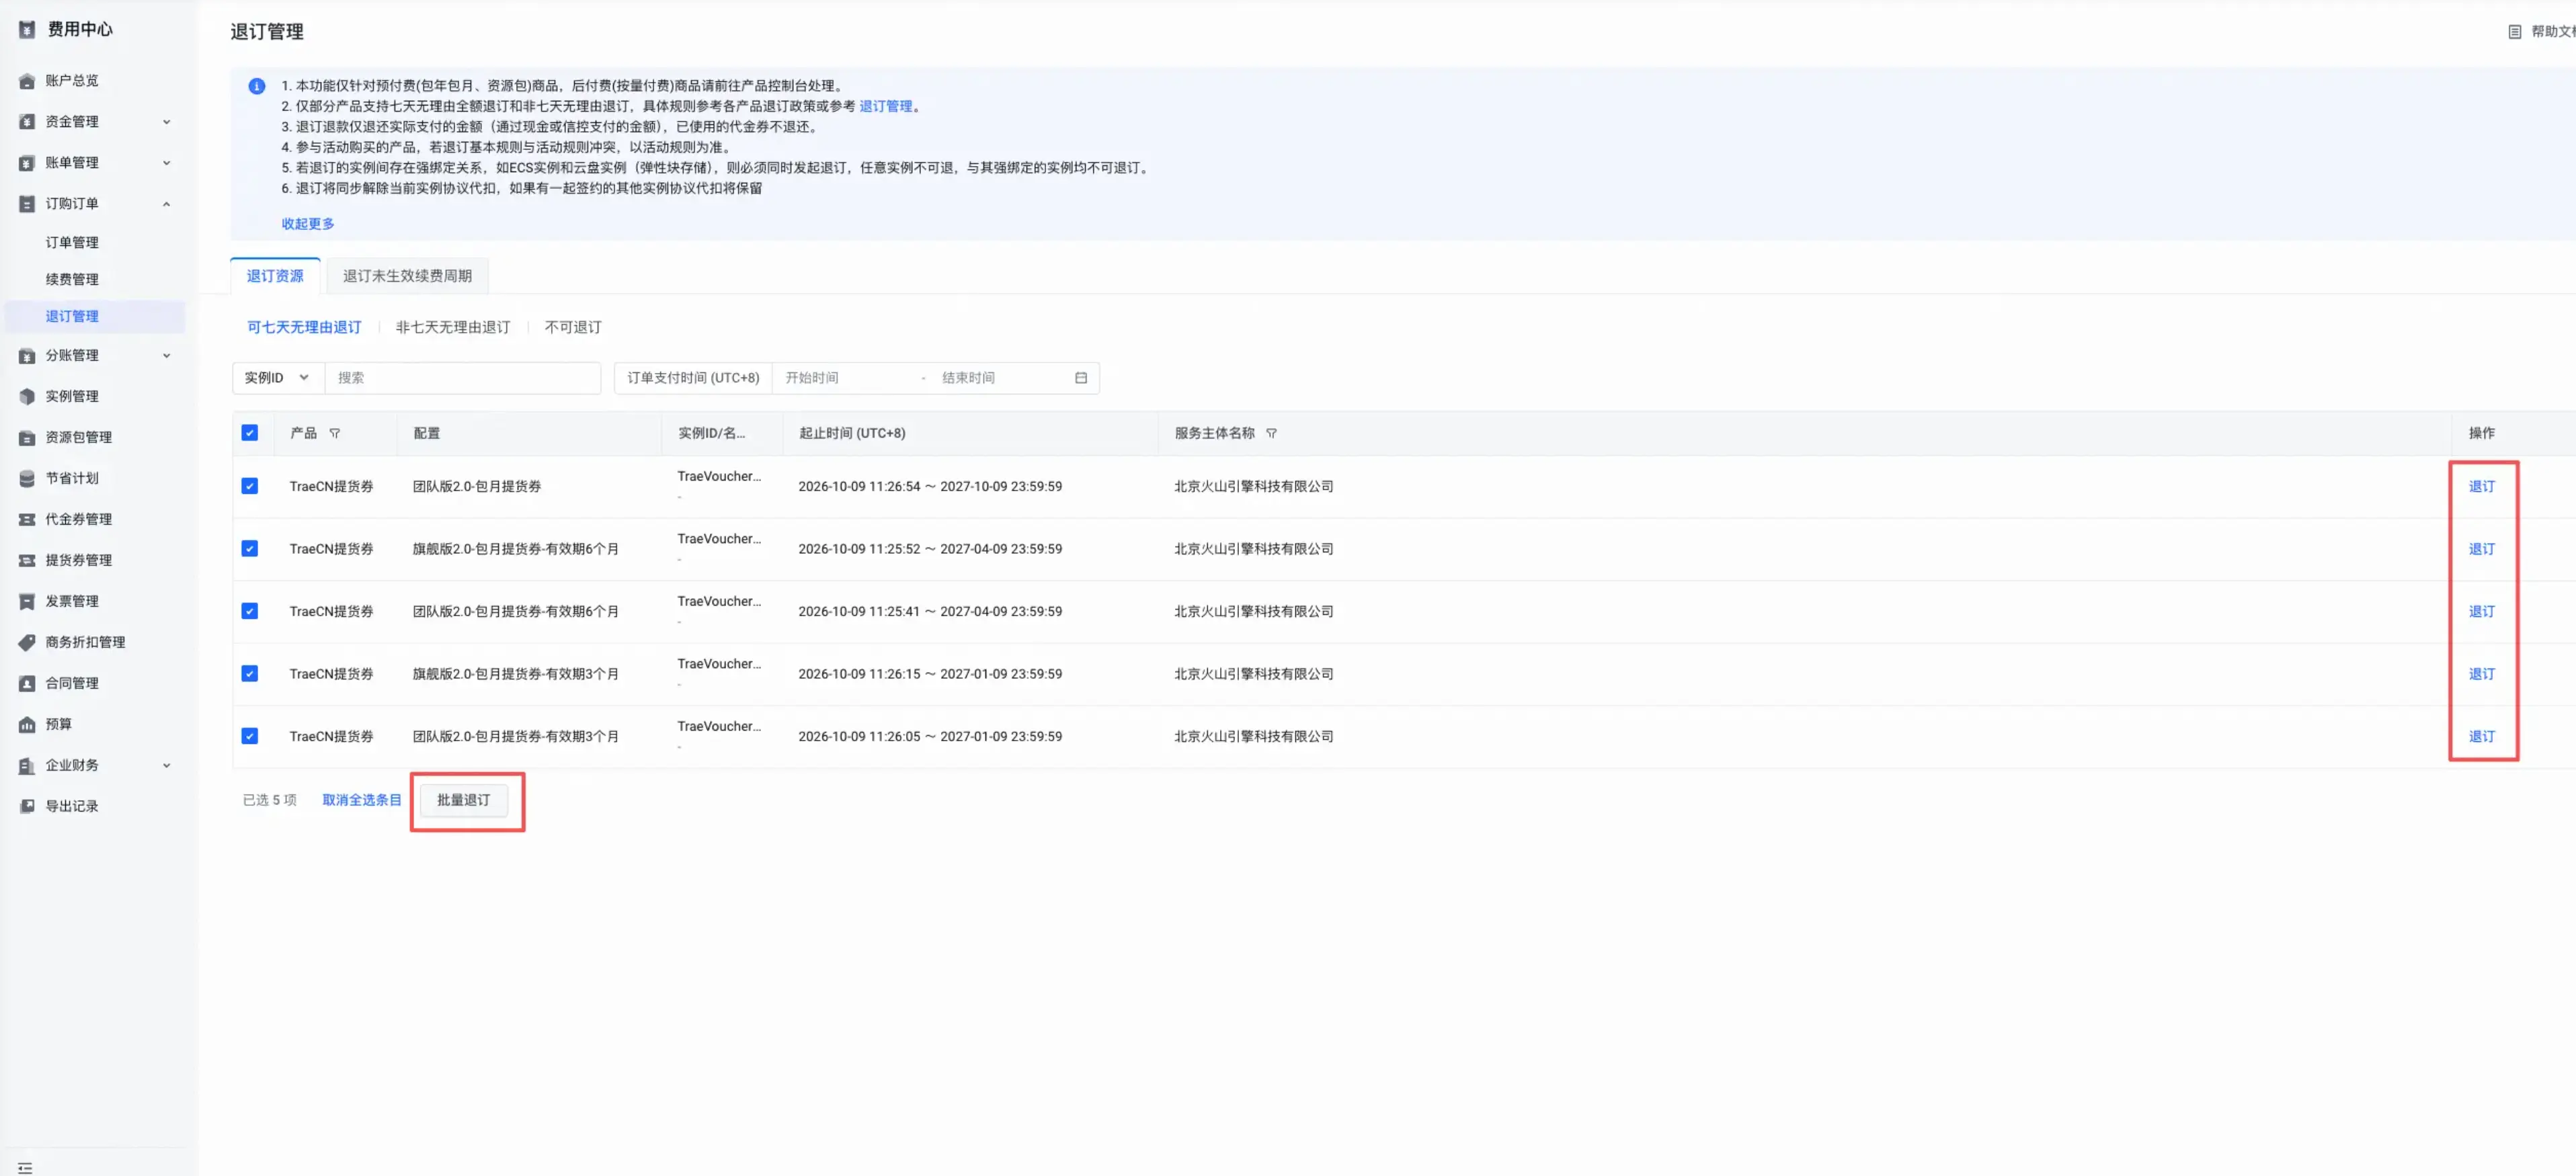Screen dimensions: 2576x1176
Task: Uncheck 旗舰版2.0-包月提货券-有效期3个月 row checkbox
Action: (x=250, y=674)
